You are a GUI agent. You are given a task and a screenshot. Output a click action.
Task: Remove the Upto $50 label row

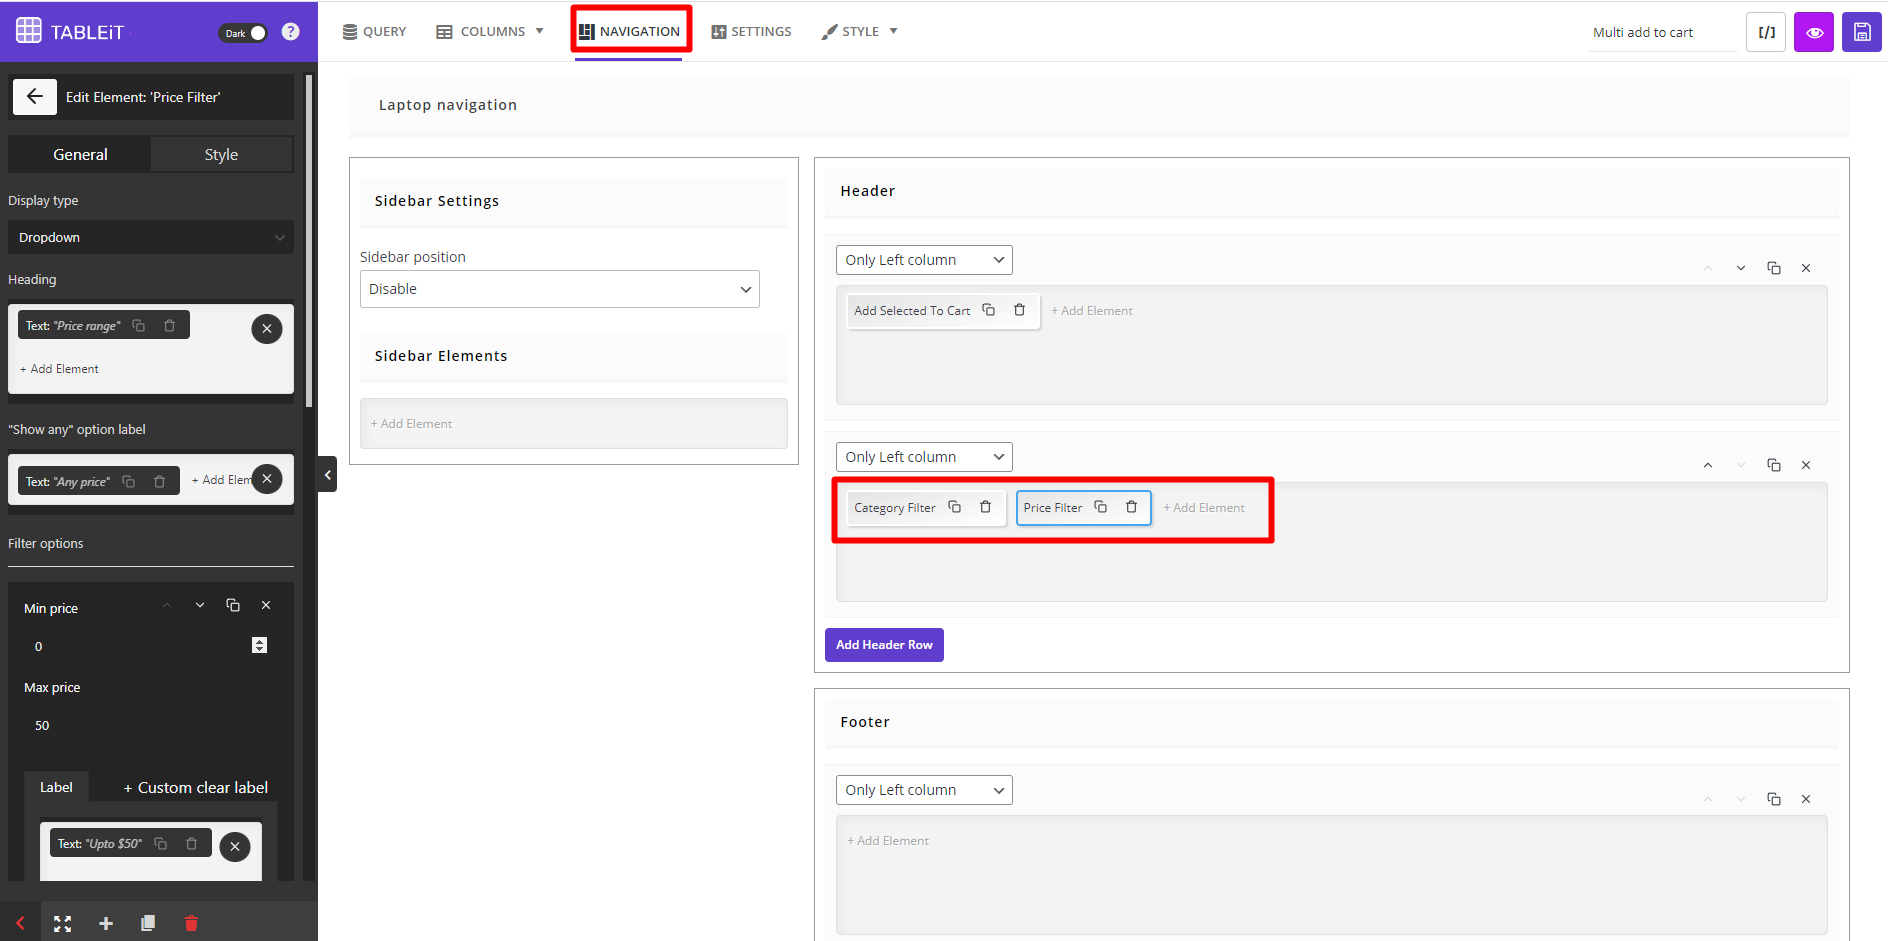click(x=235, y=847)
